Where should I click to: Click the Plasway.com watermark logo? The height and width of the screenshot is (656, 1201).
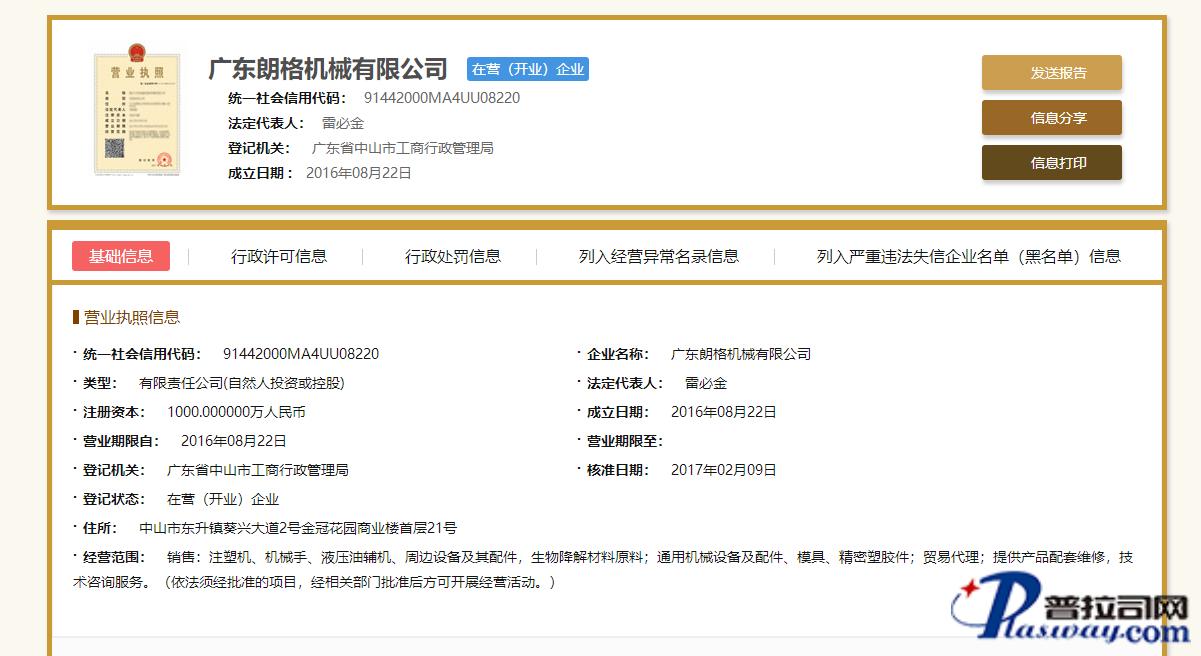1070,612
